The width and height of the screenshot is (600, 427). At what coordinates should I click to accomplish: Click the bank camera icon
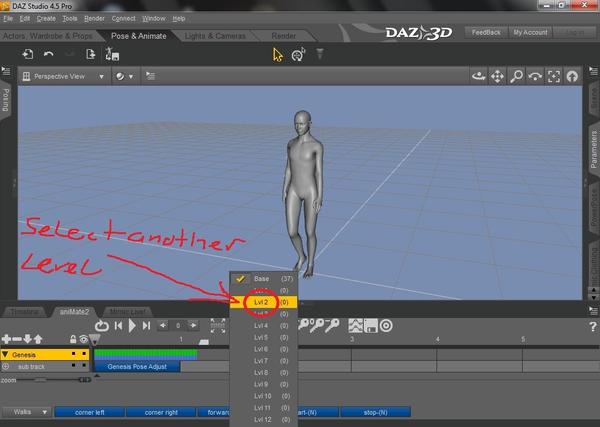(x=535, y=77)
